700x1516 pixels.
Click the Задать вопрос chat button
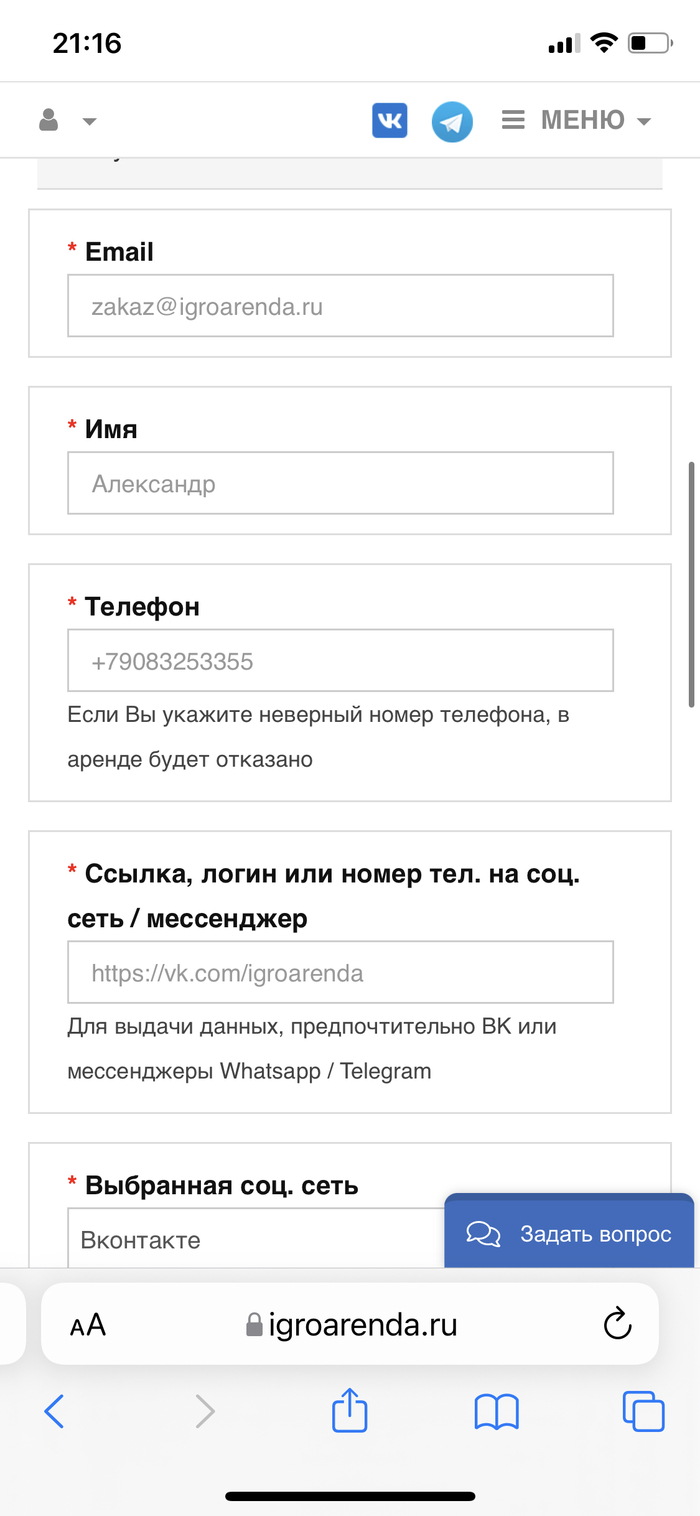point(569,1234)
